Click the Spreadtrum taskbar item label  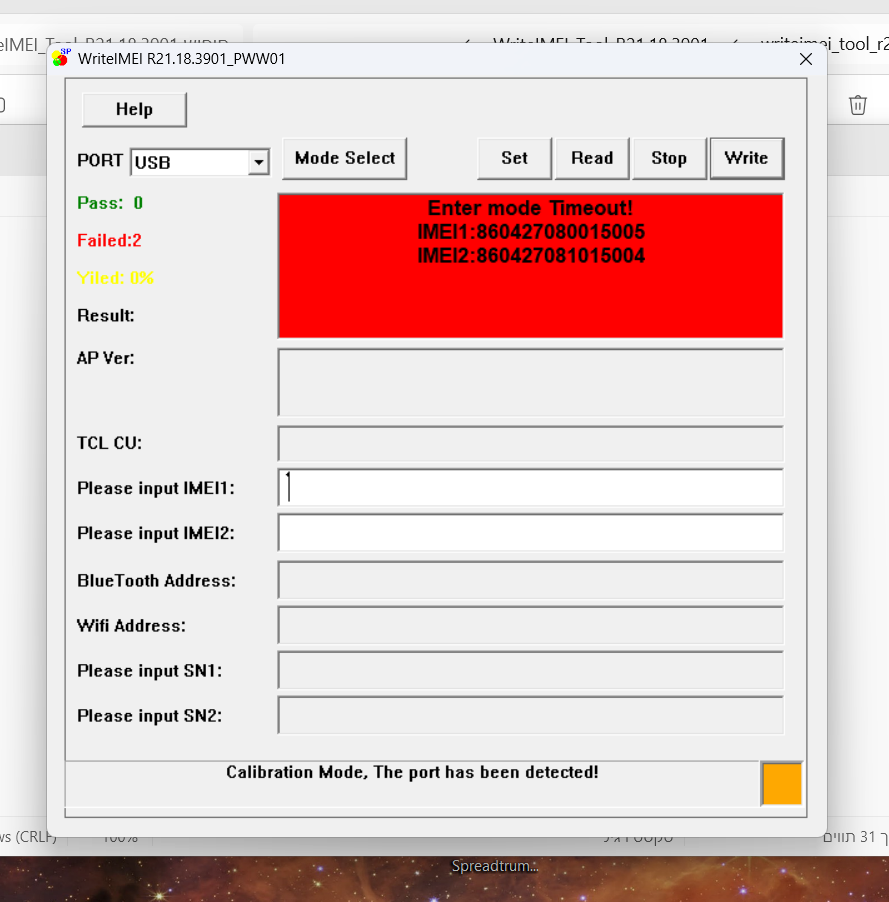pyautogui.click(x=494, y=866)
